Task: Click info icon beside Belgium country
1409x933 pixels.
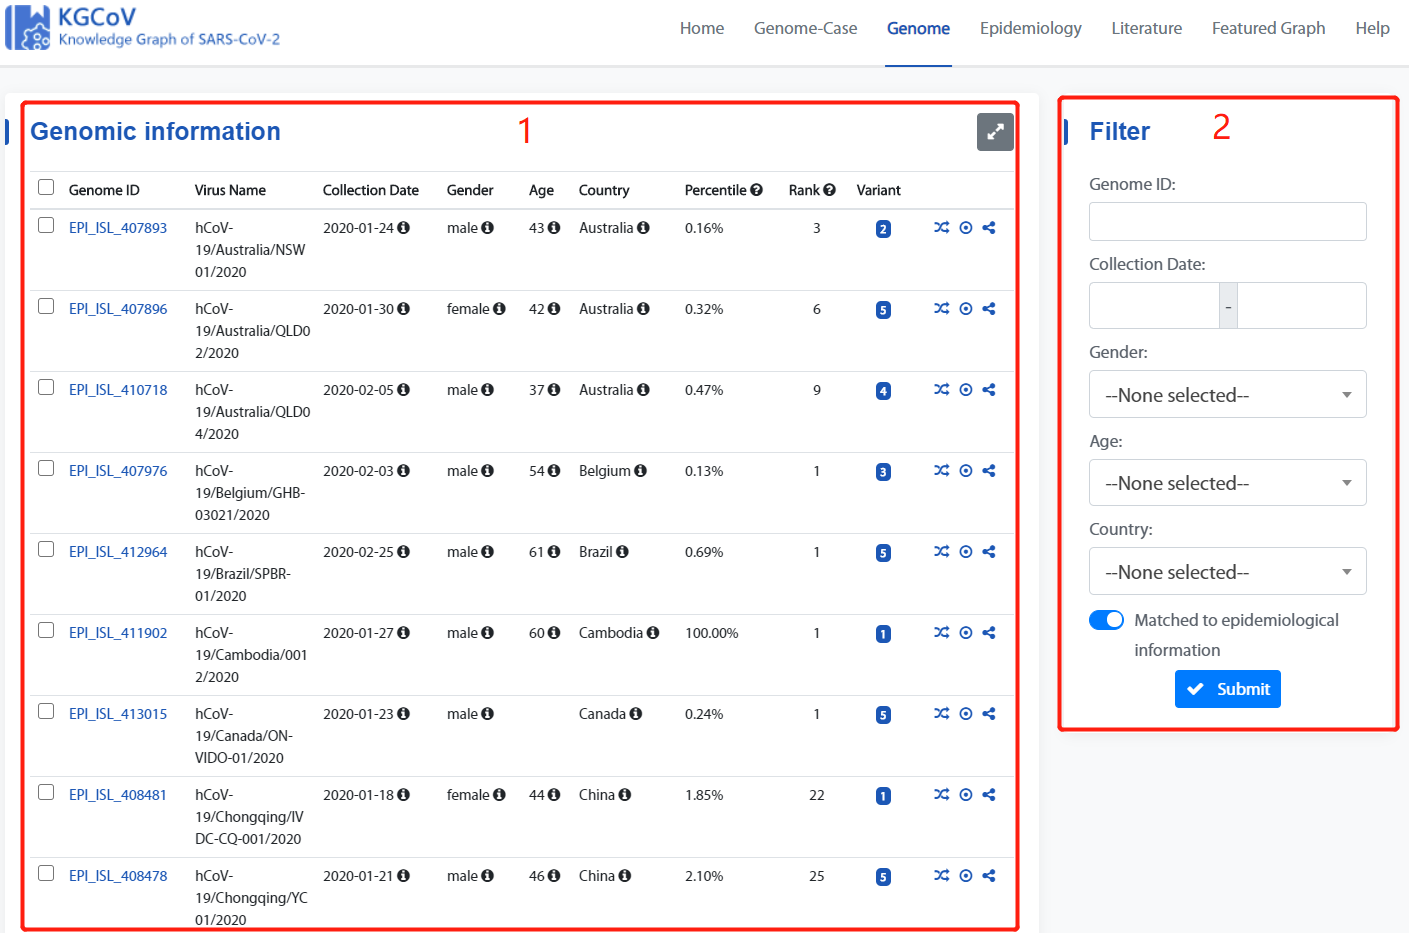Action: 640,471
